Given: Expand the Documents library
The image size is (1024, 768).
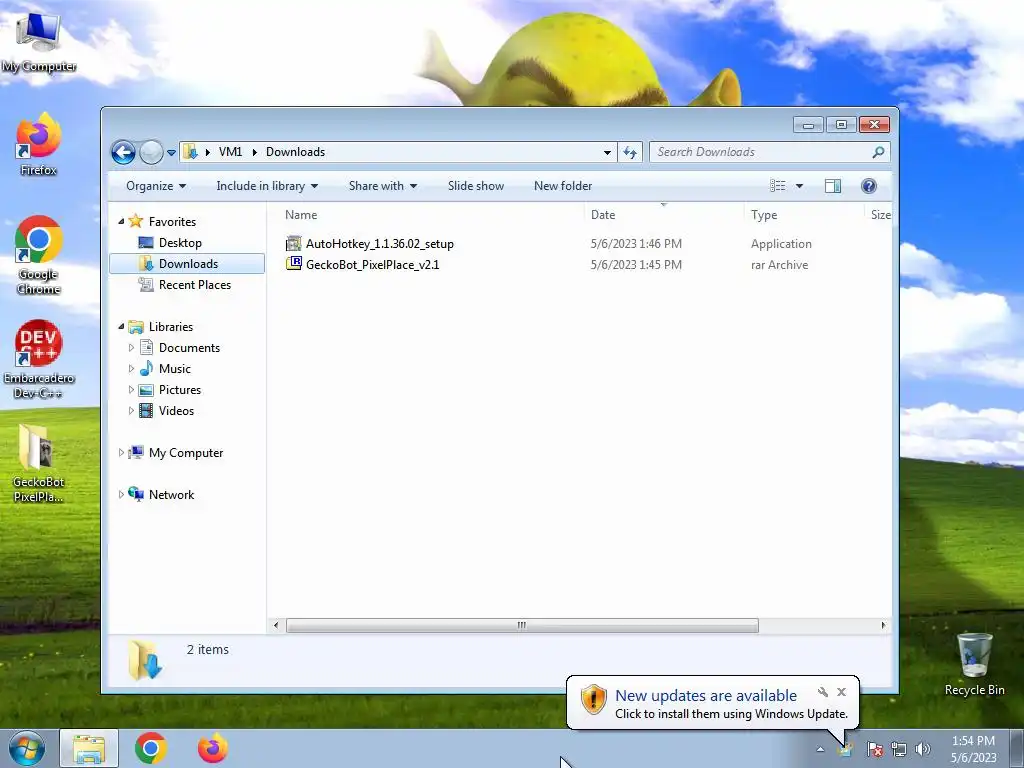Looking at the screenshot, I should [x=131, y=347].
